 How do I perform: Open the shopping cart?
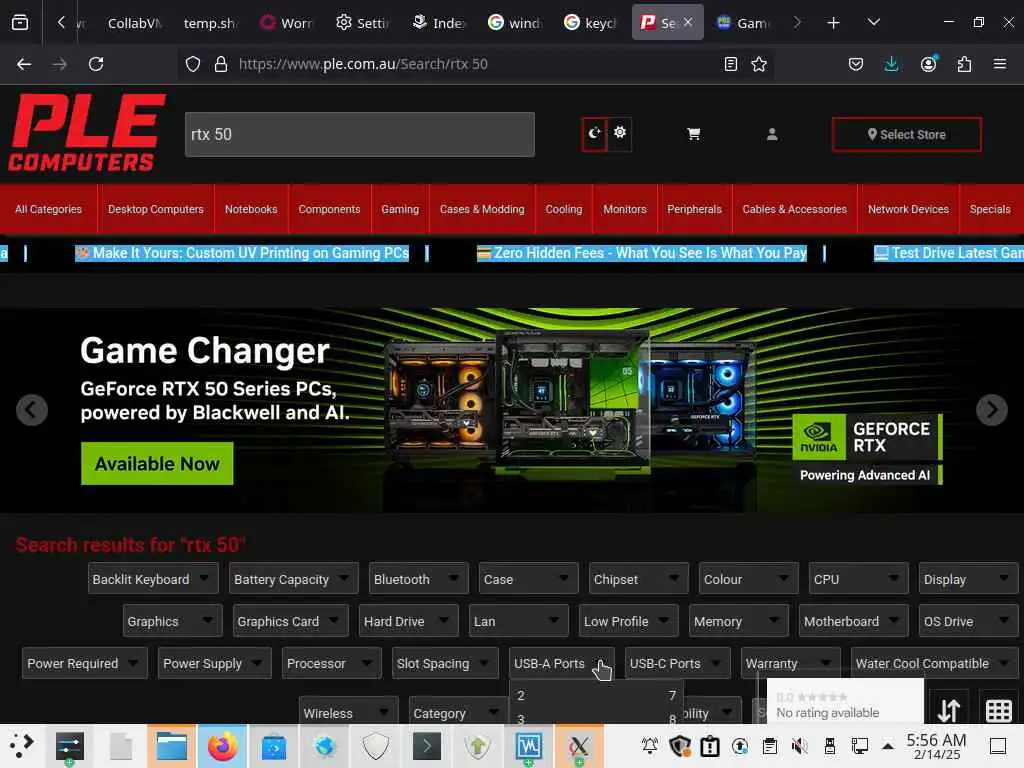tap(694, 134)
